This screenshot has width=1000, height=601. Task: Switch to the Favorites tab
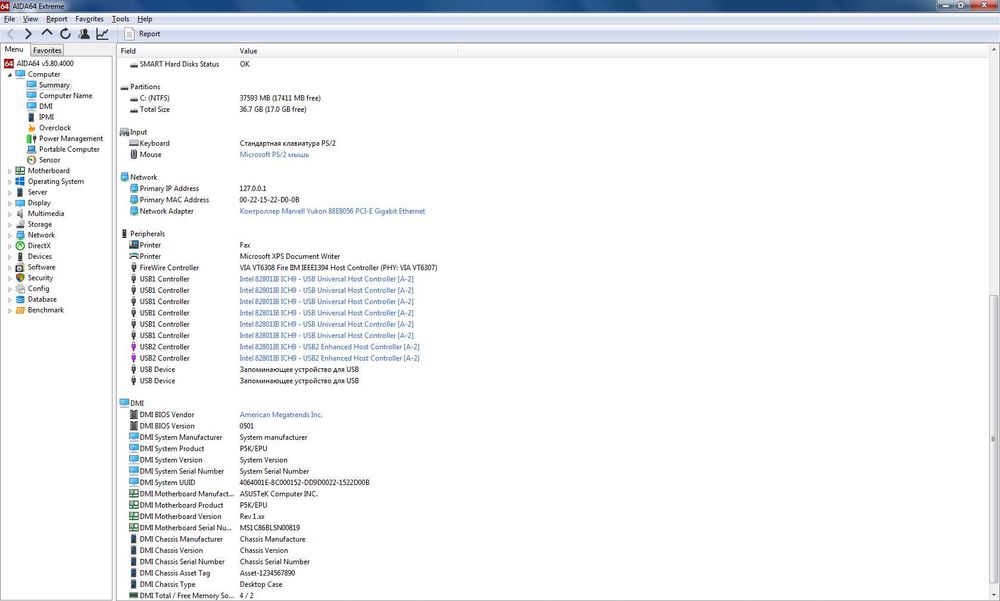point(47,50)
